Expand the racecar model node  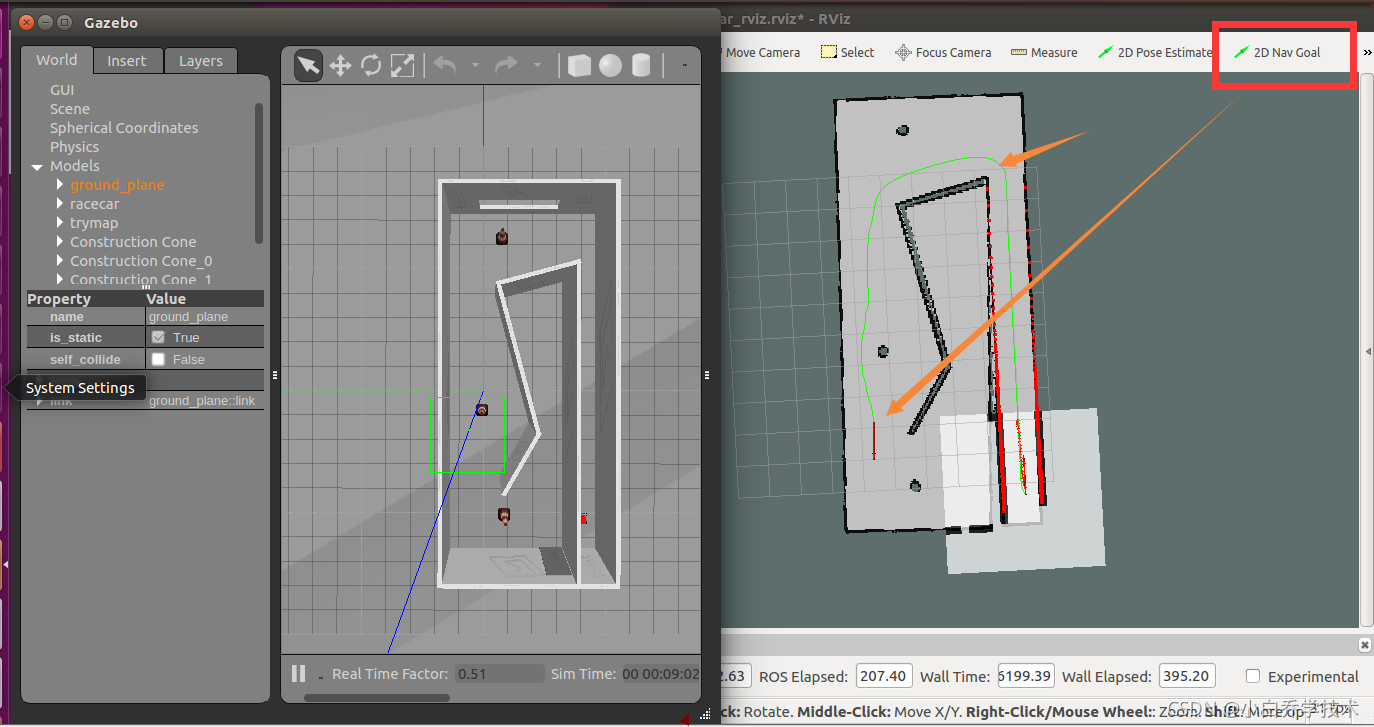60,204
